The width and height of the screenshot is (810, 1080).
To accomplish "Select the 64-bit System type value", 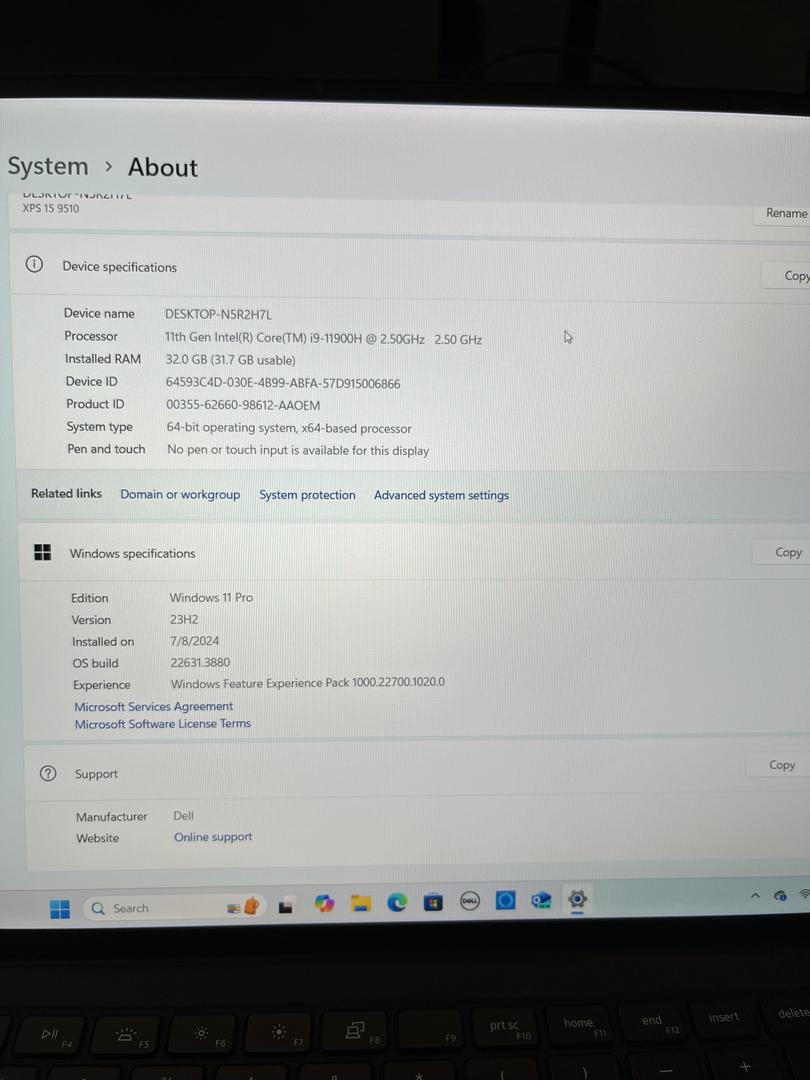I will 289,428.
